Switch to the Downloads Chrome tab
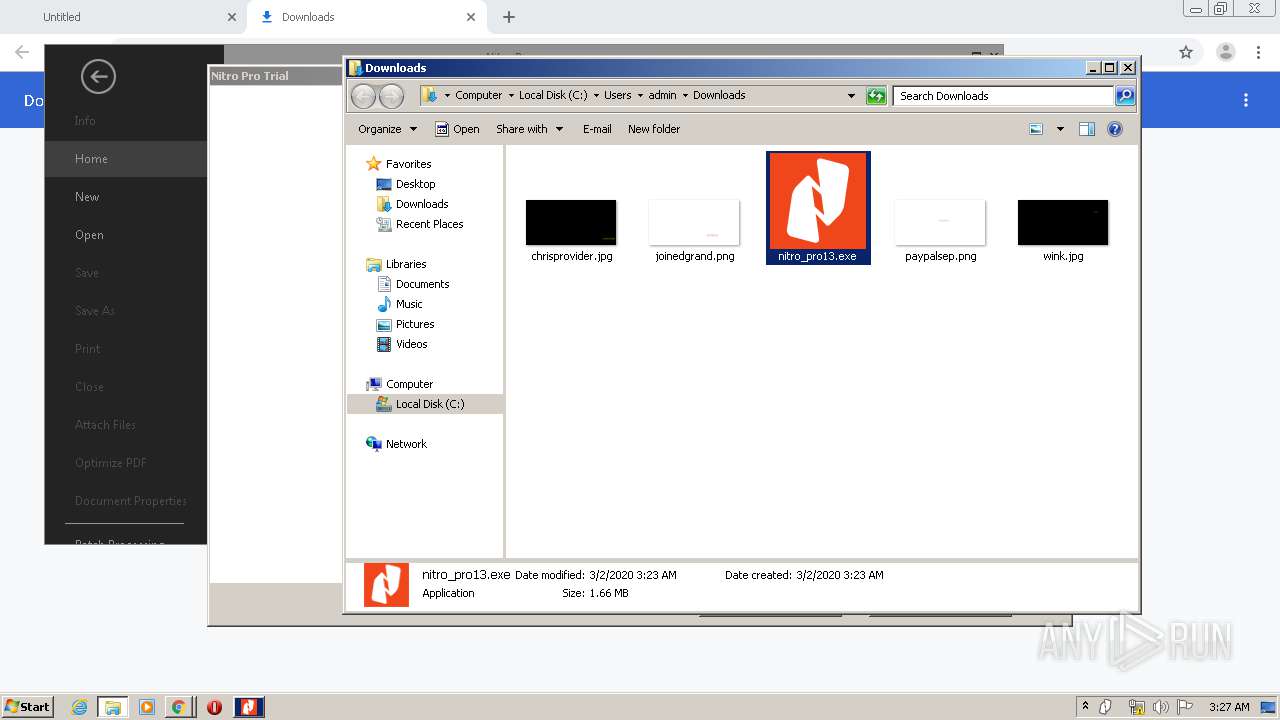The height and width of the screenshot is (720, 1280). 366,17
